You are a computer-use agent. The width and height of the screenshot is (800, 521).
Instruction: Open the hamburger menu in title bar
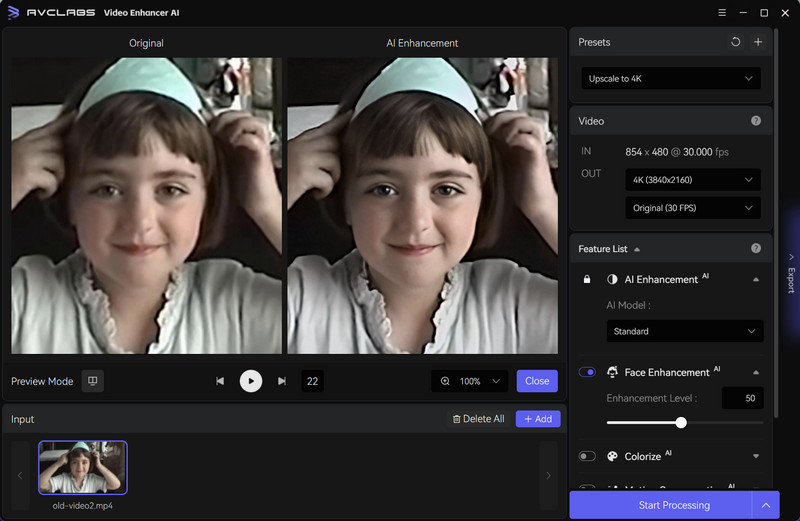point(722,13)
